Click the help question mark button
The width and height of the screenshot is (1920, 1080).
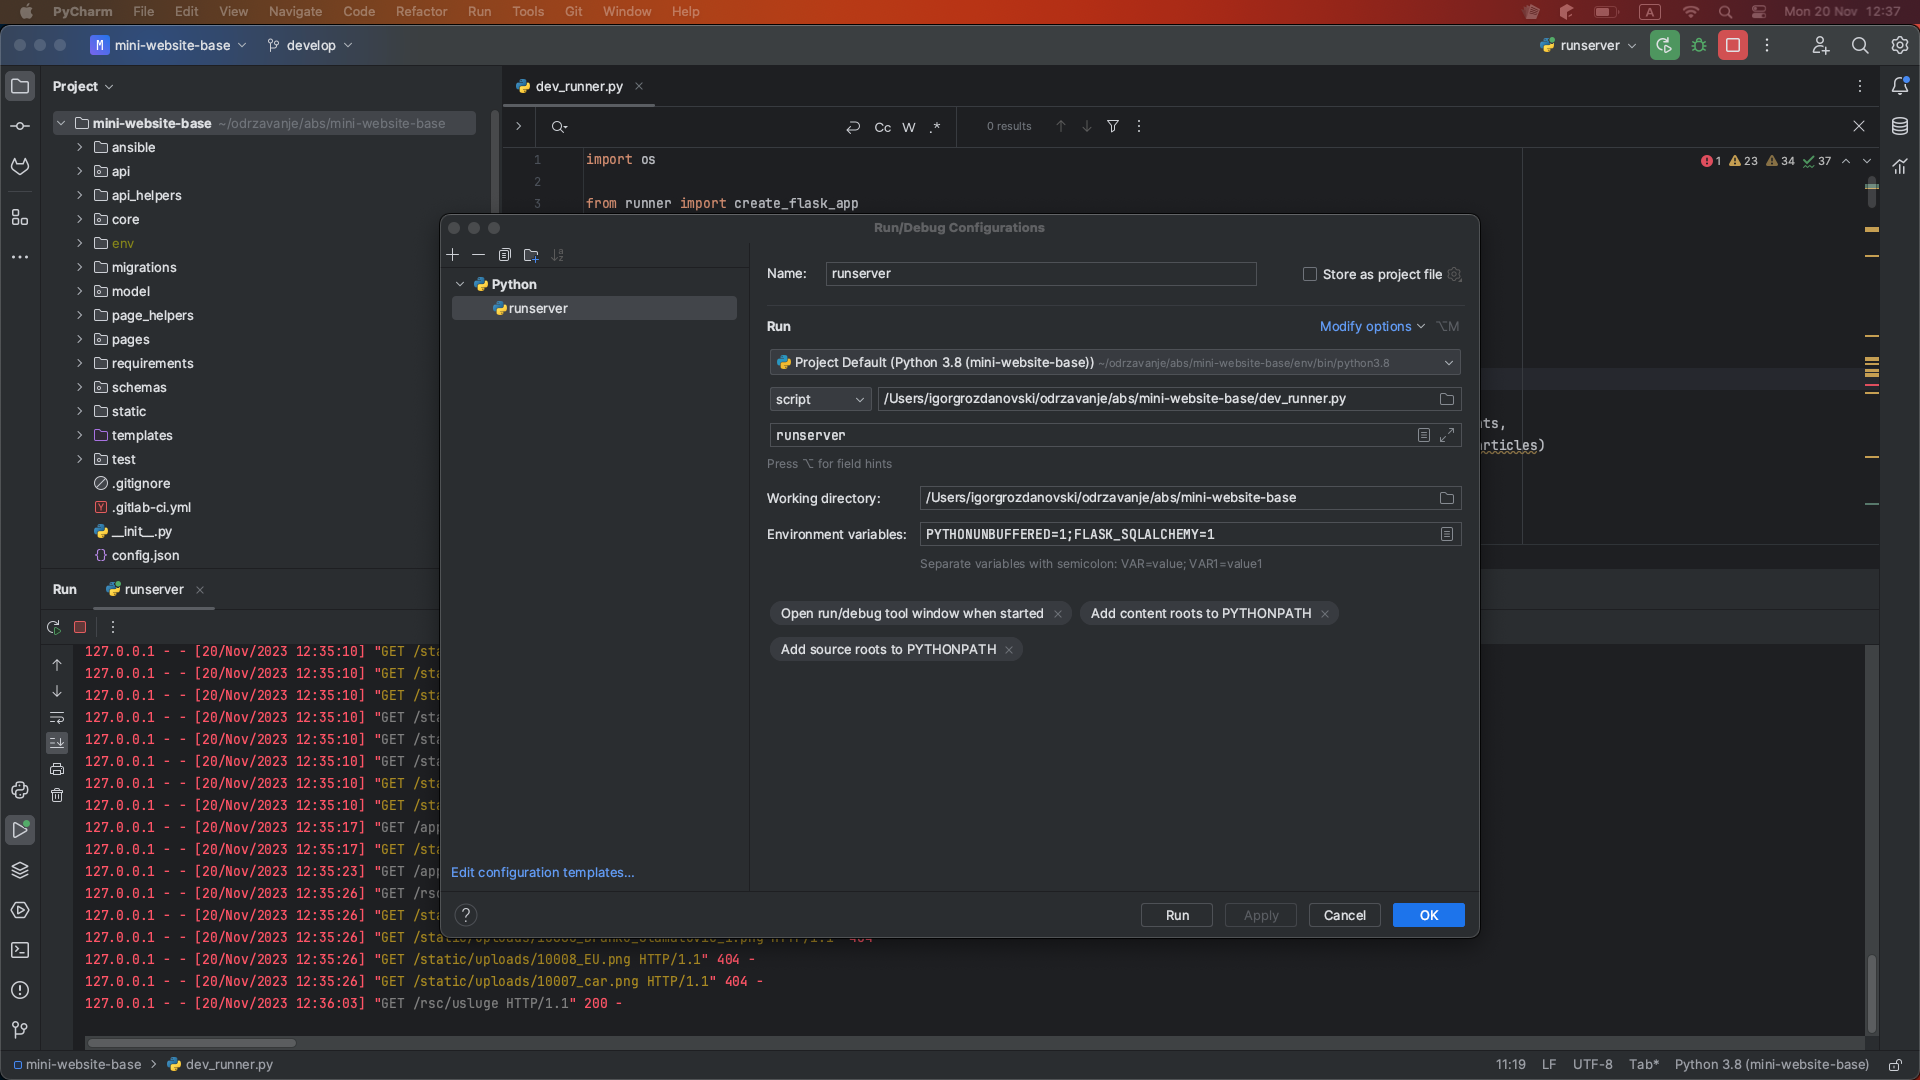[x=466, y=915]
